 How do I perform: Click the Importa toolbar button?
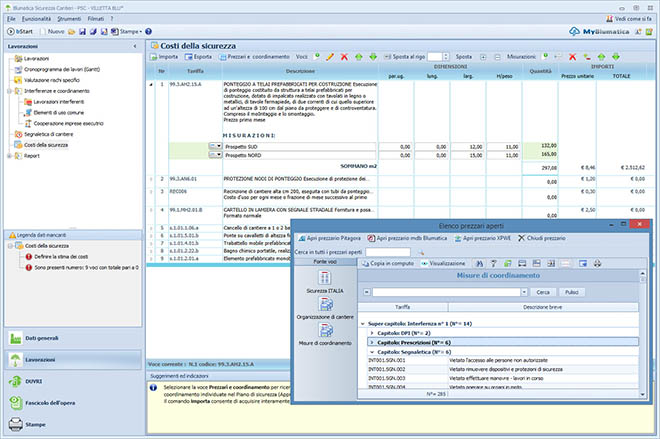pyautogui.click(x=164, y=57)
